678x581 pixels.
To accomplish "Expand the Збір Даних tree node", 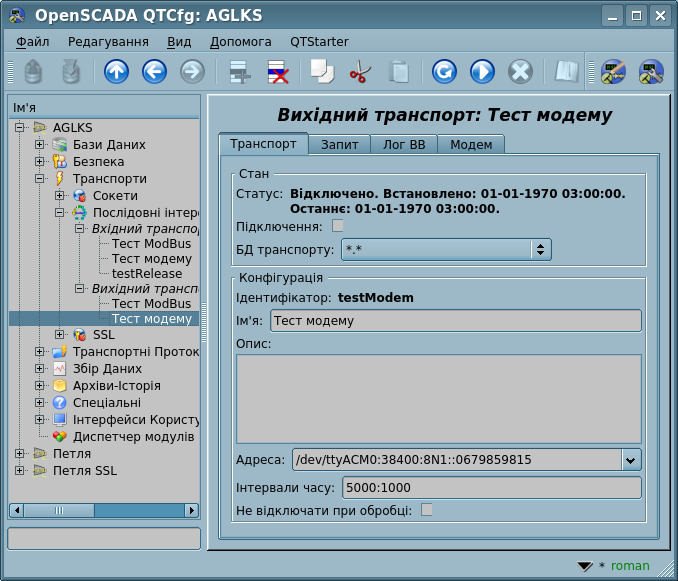I will tap(39, 368).
